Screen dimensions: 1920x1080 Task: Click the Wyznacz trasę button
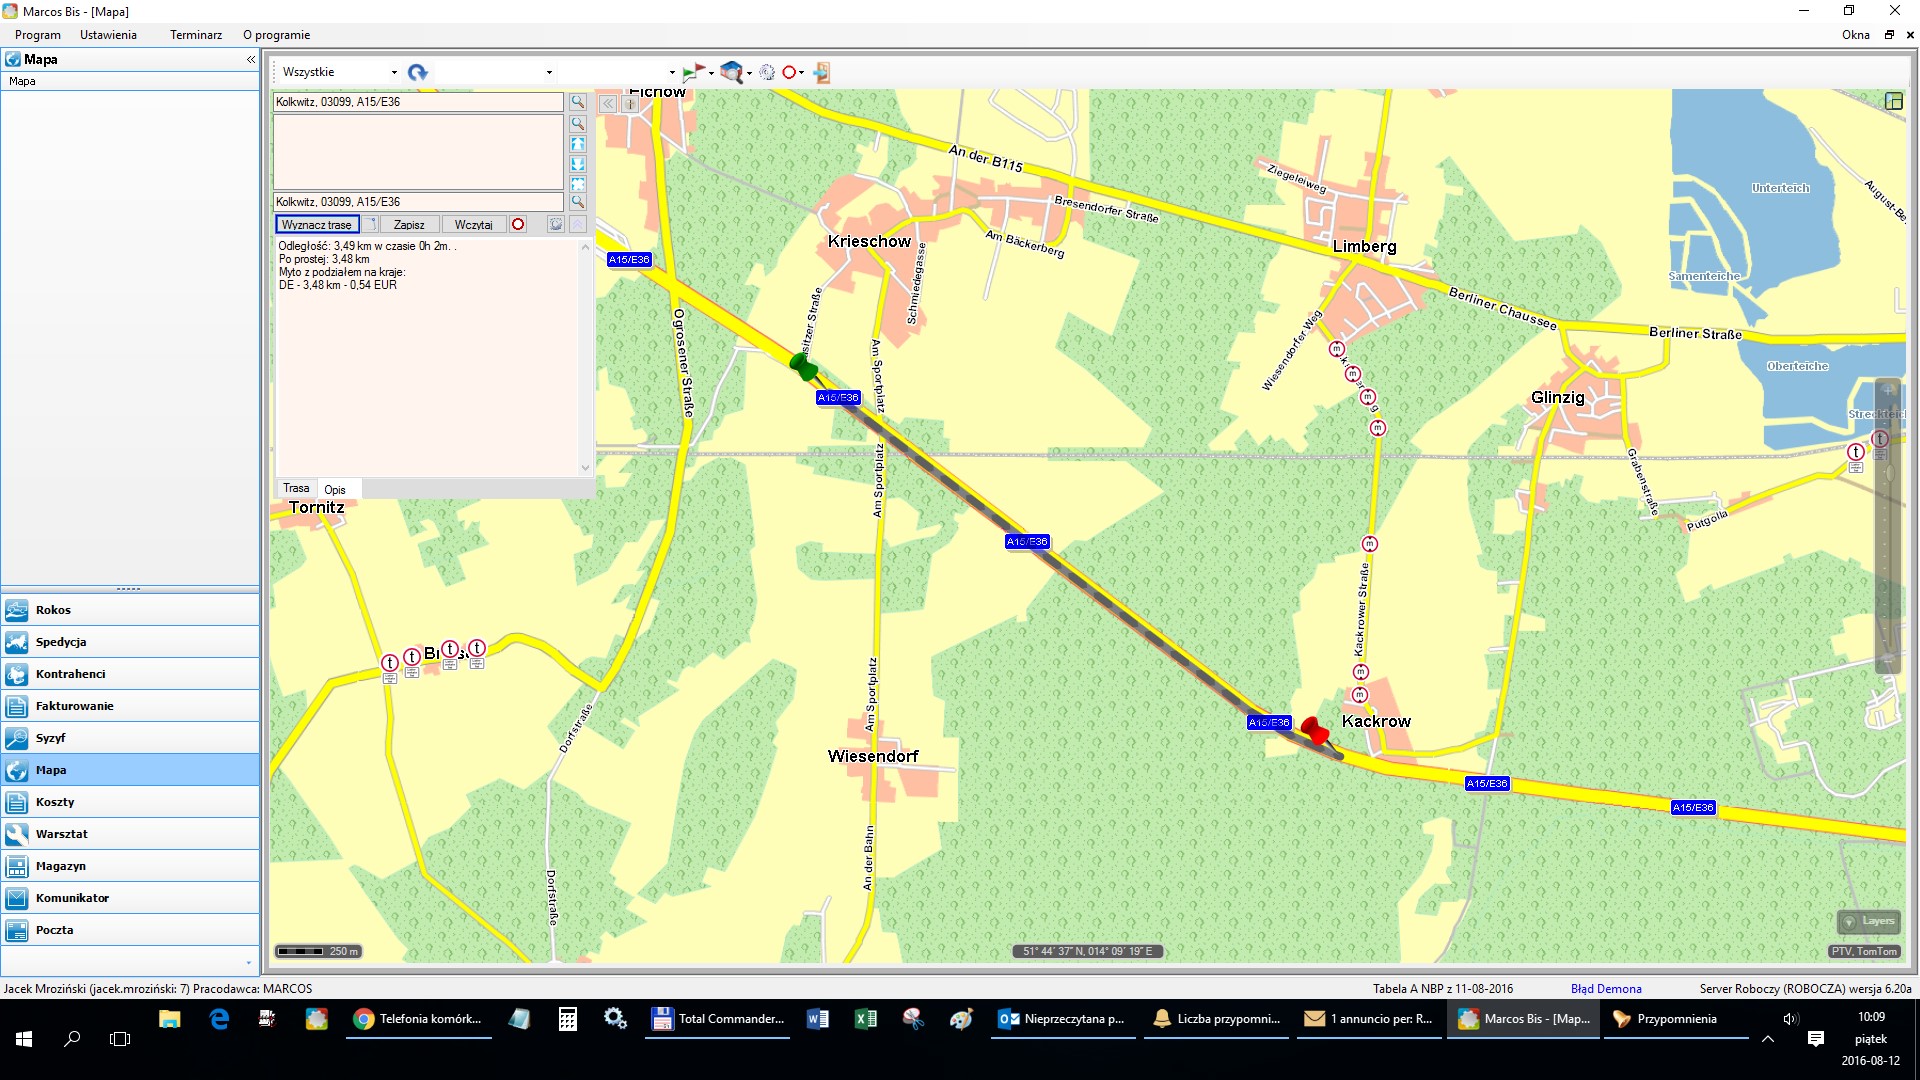tap(317, 224)
